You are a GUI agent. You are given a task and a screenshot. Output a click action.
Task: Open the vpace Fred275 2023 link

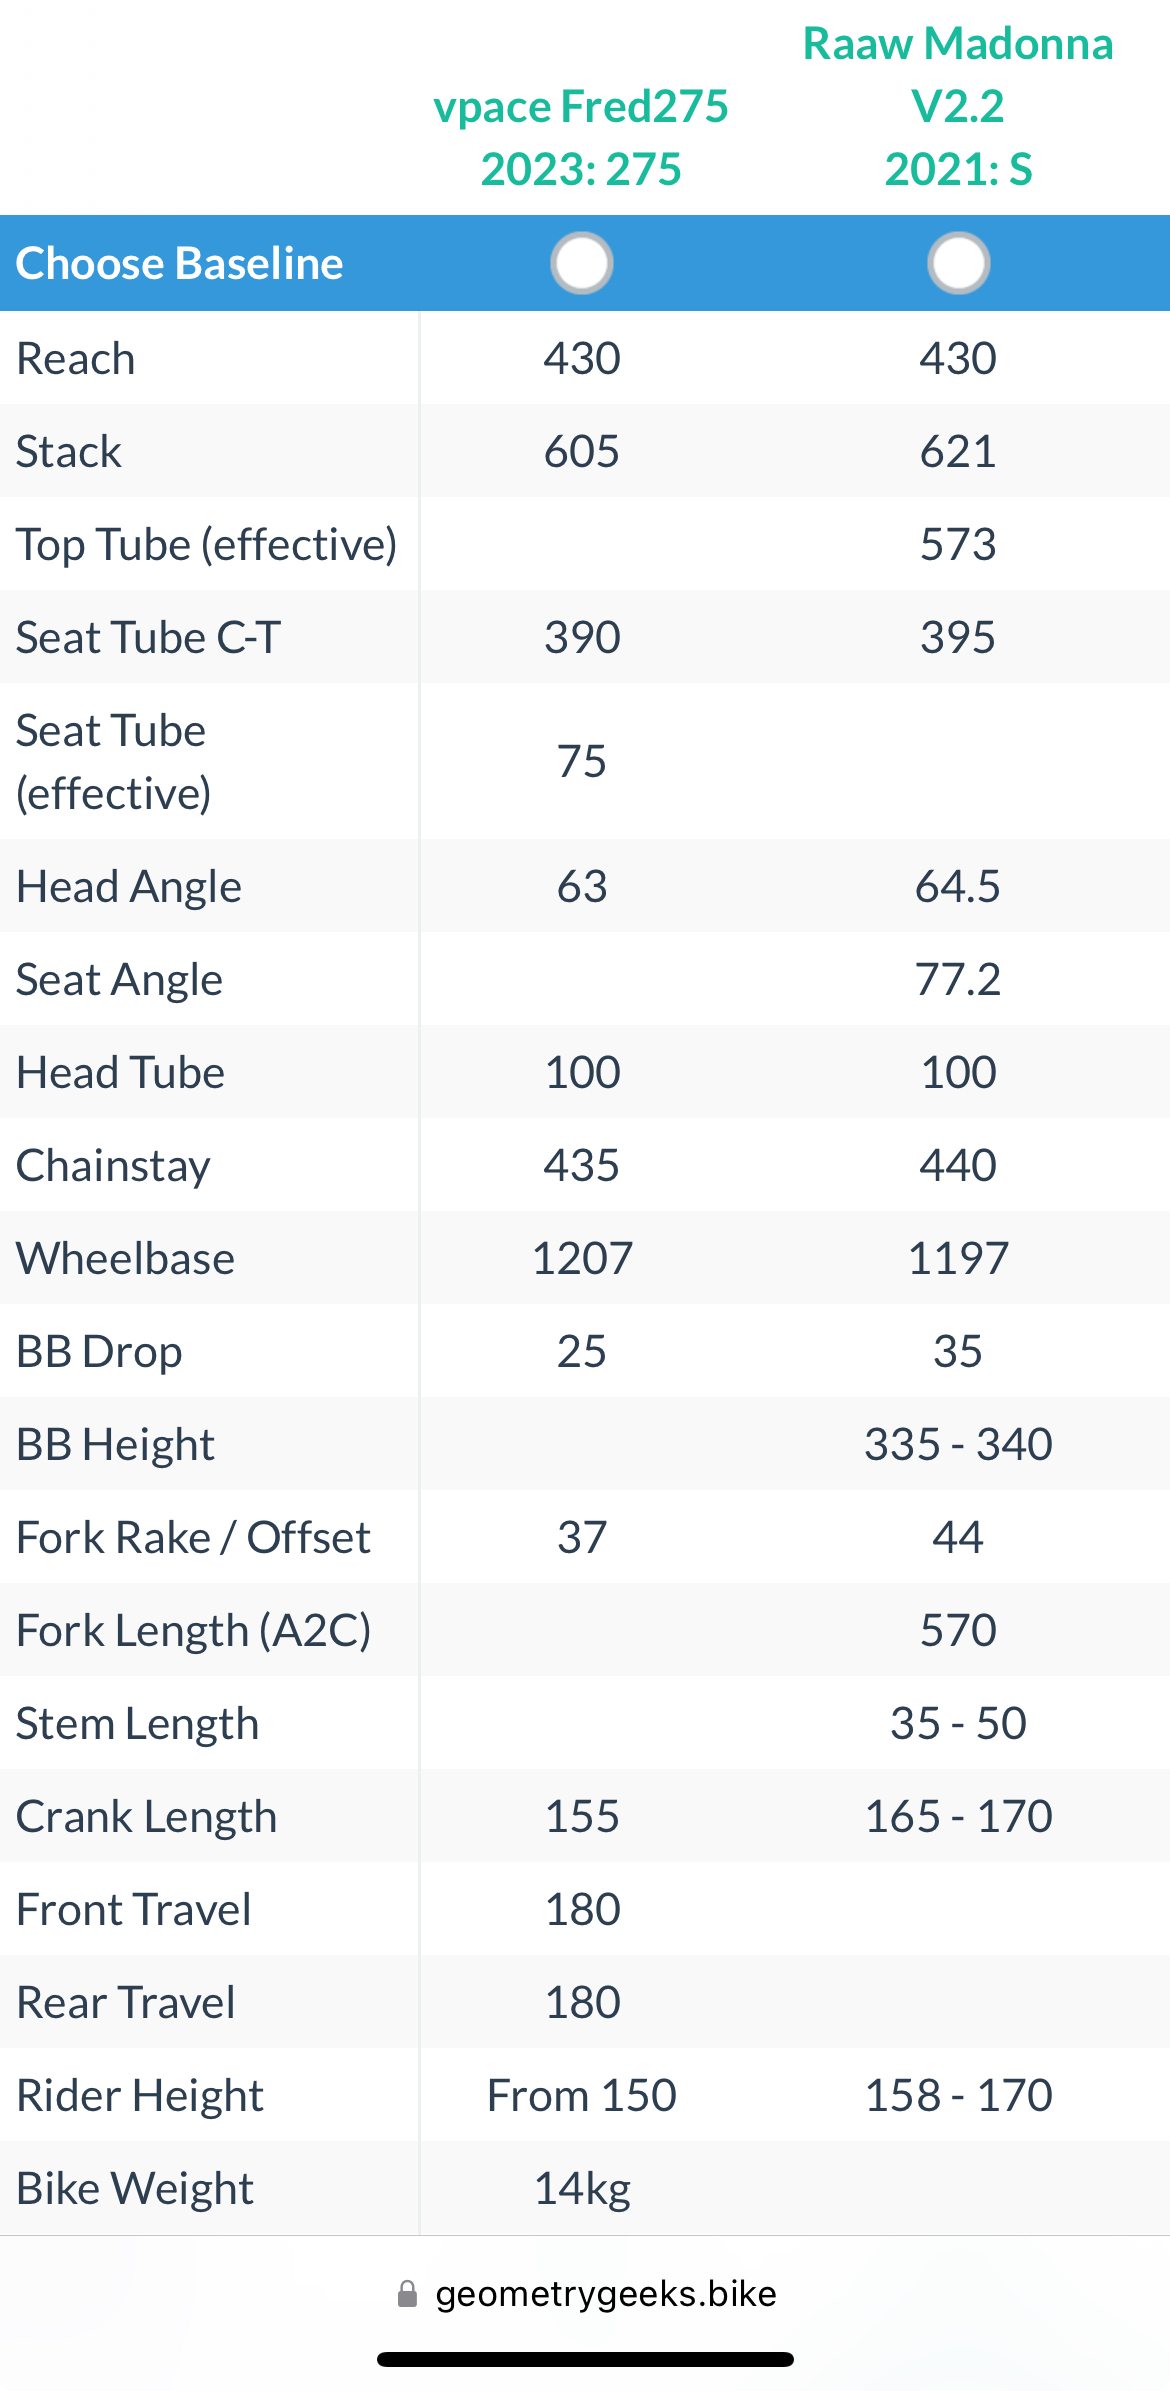coord(581,137)
